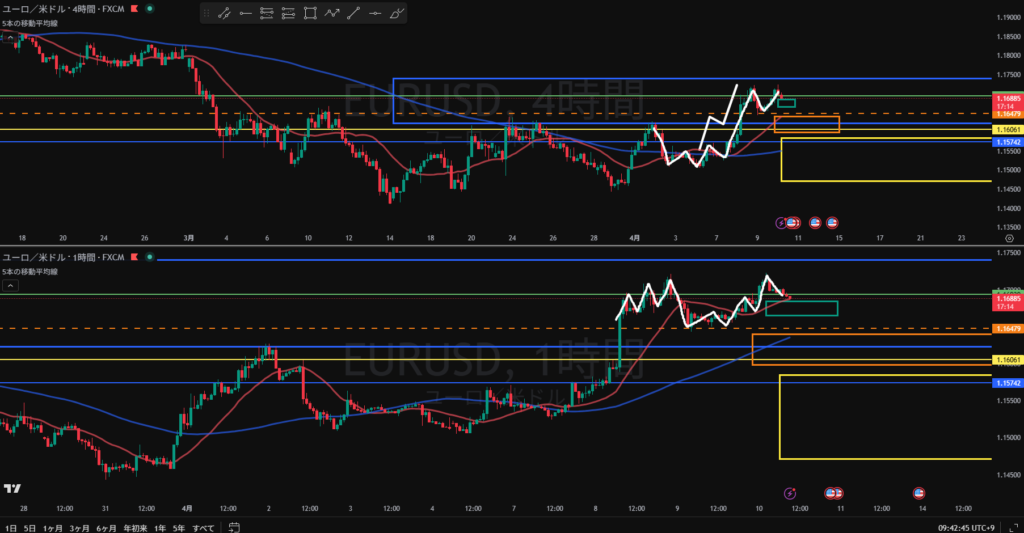This screenshot has width=1024, height=533.
Task: Switch to the 1ヶ月 date range
Action: pos(50,526)
